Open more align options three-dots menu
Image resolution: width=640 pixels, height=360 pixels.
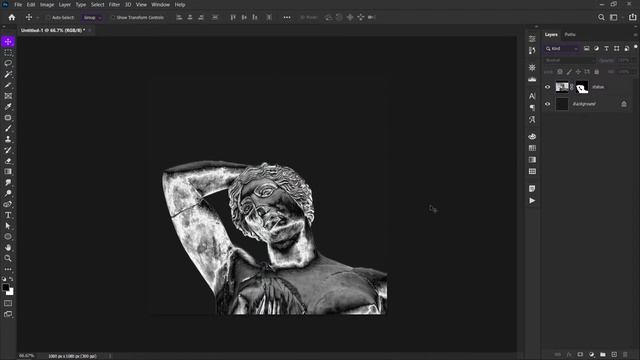click(287, 17)
